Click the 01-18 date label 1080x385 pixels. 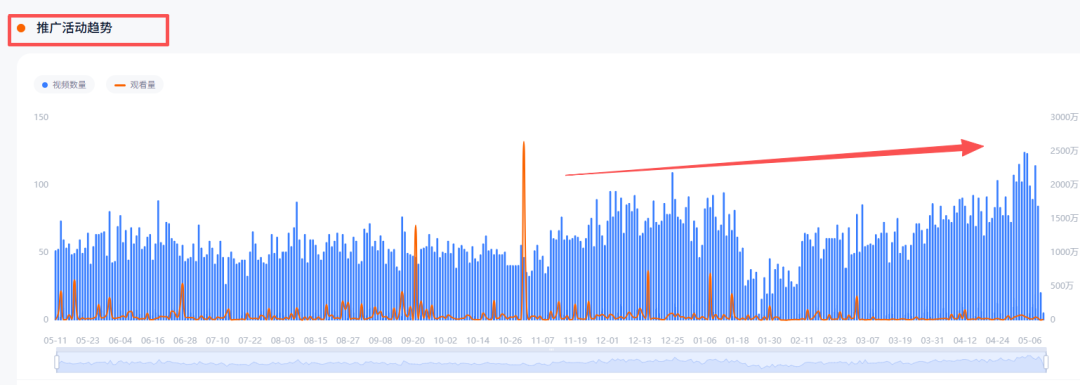(738, 340)
